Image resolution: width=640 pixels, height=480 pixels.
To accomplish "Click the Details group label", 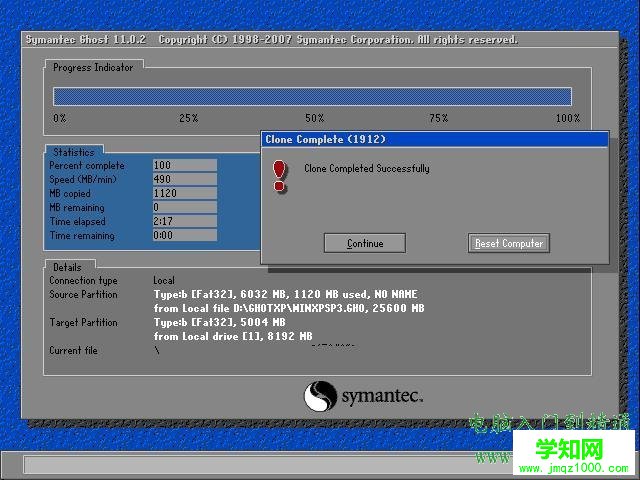I will point(67,267).
